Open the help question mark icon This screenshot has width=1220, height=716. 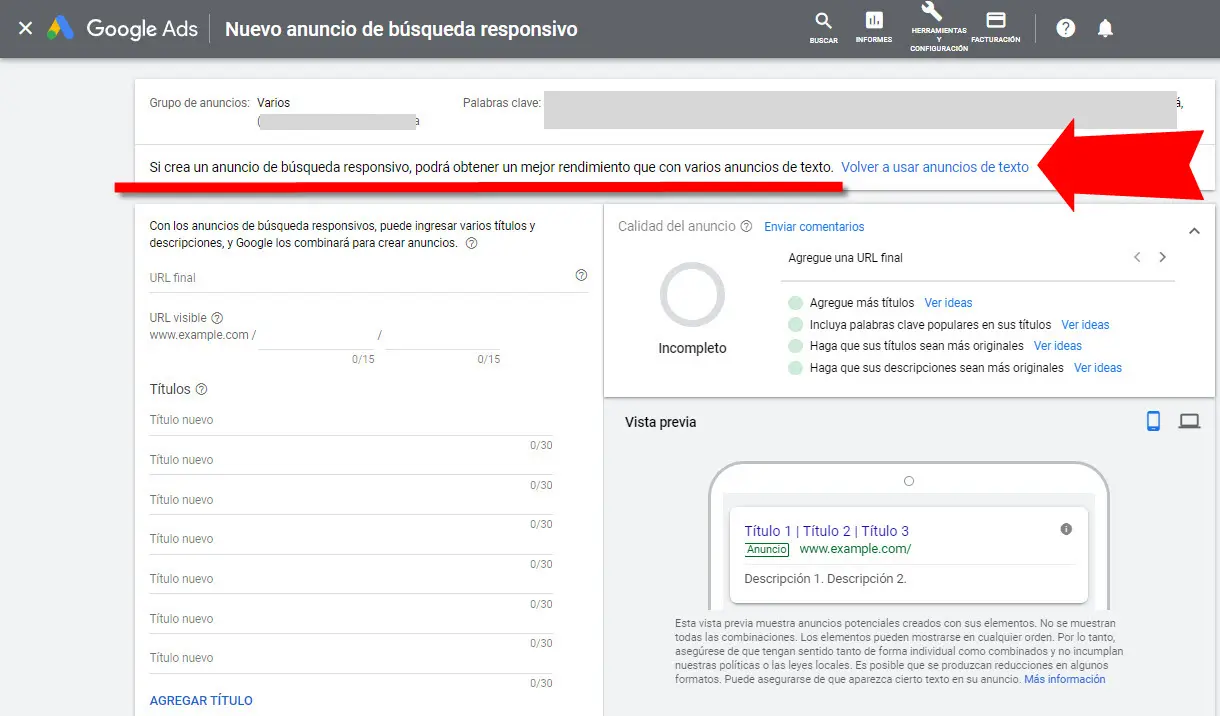pos(1066,28)
